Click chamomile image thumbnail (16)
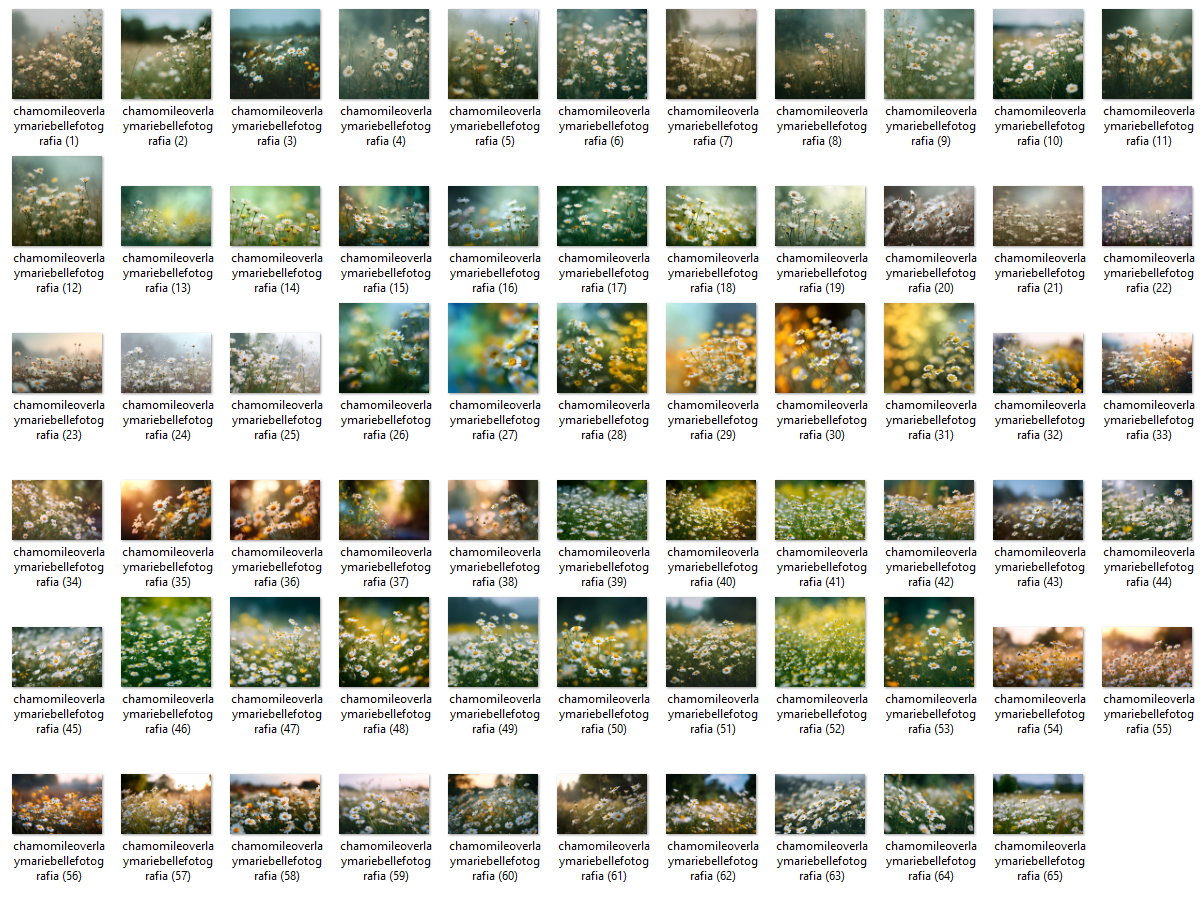The height and width of the screenshot is (903, 1203). 493,216
